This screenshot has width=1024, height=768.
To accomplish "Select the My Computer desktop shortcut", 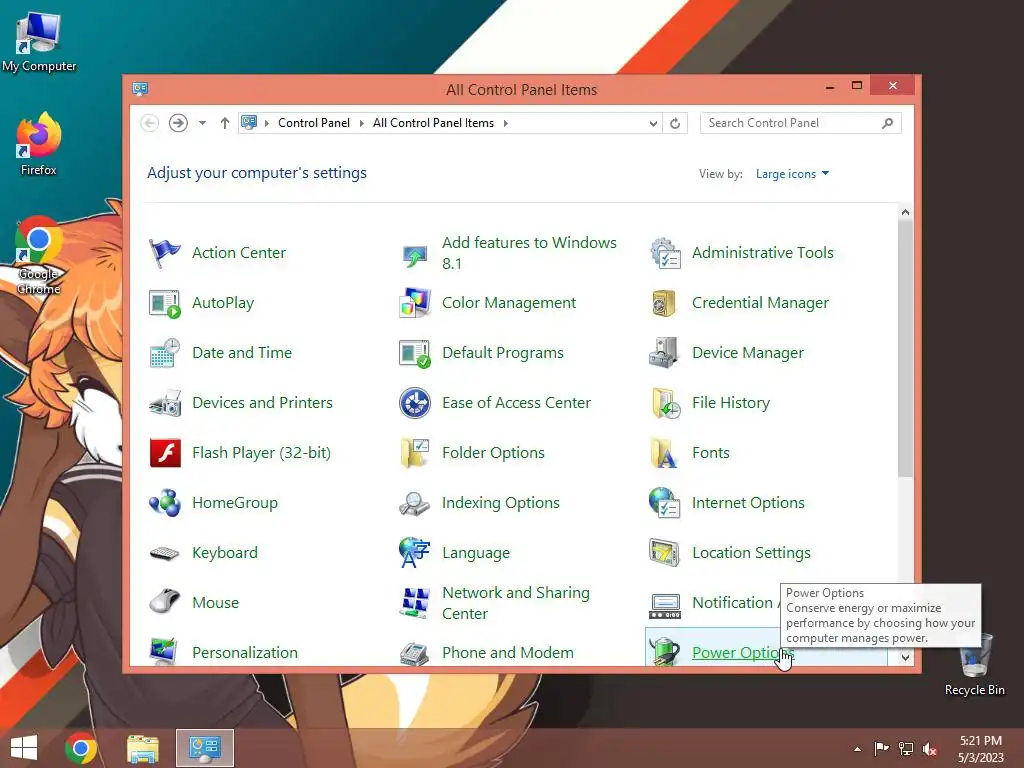I will (39, 42).
